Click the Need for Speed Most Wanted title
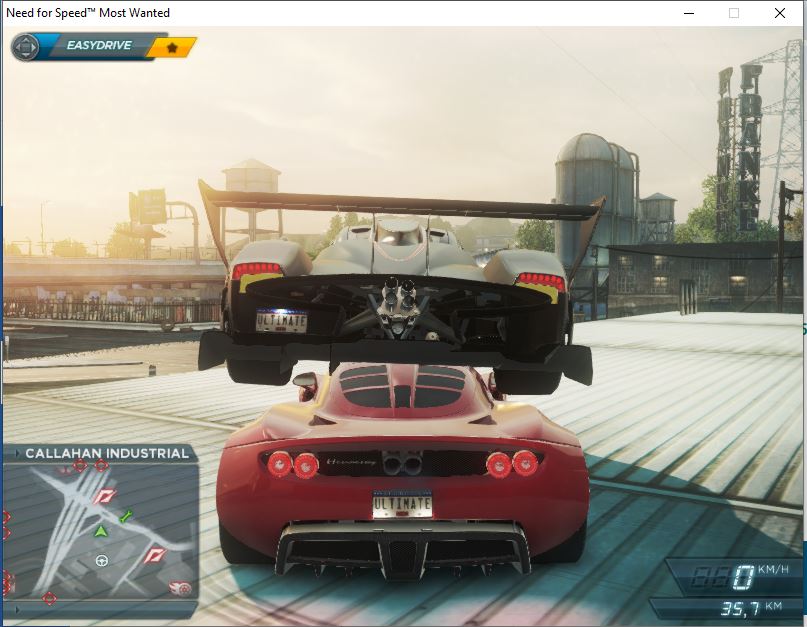 point(88,13)
